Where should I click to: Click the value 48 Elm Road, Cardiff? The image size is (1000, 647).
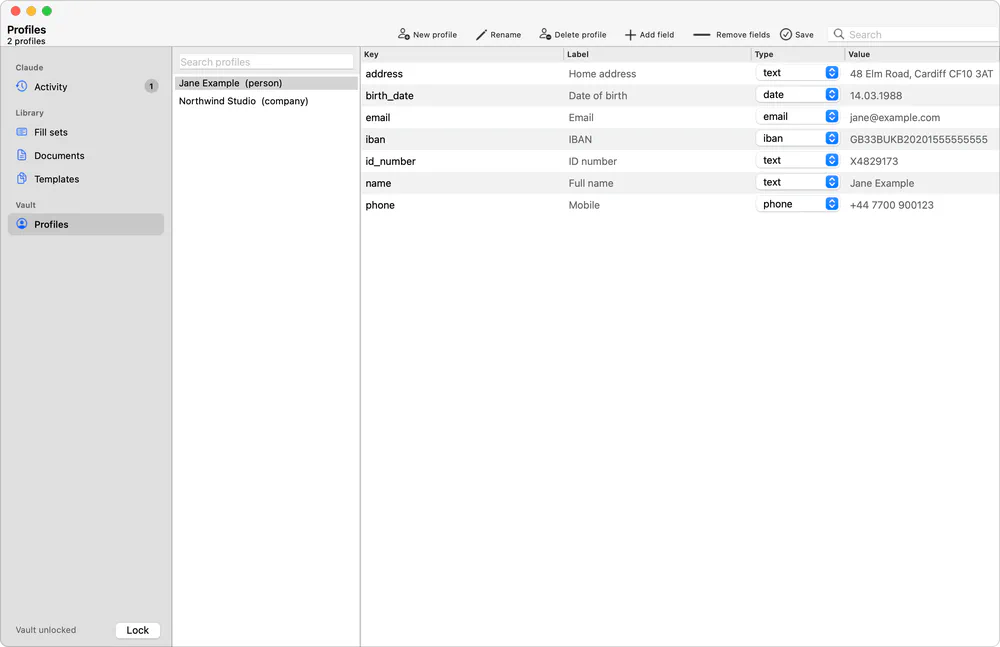[922, 73]
